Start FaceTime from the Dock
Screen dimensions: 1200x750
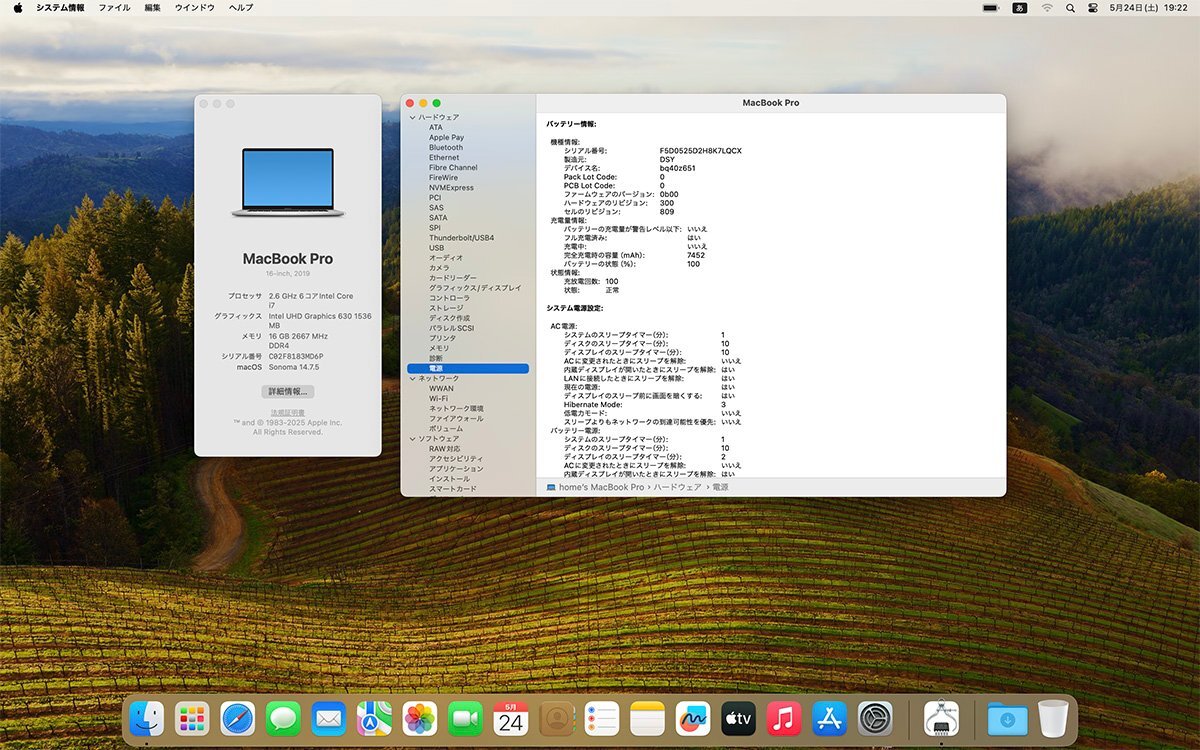pos(465,718)
